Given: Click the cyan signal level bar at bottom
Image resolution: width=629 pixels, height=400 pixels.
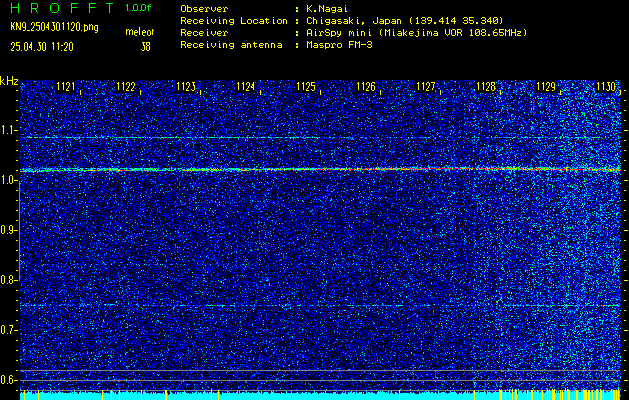Looking at the screenshot, I should (320, 396).
